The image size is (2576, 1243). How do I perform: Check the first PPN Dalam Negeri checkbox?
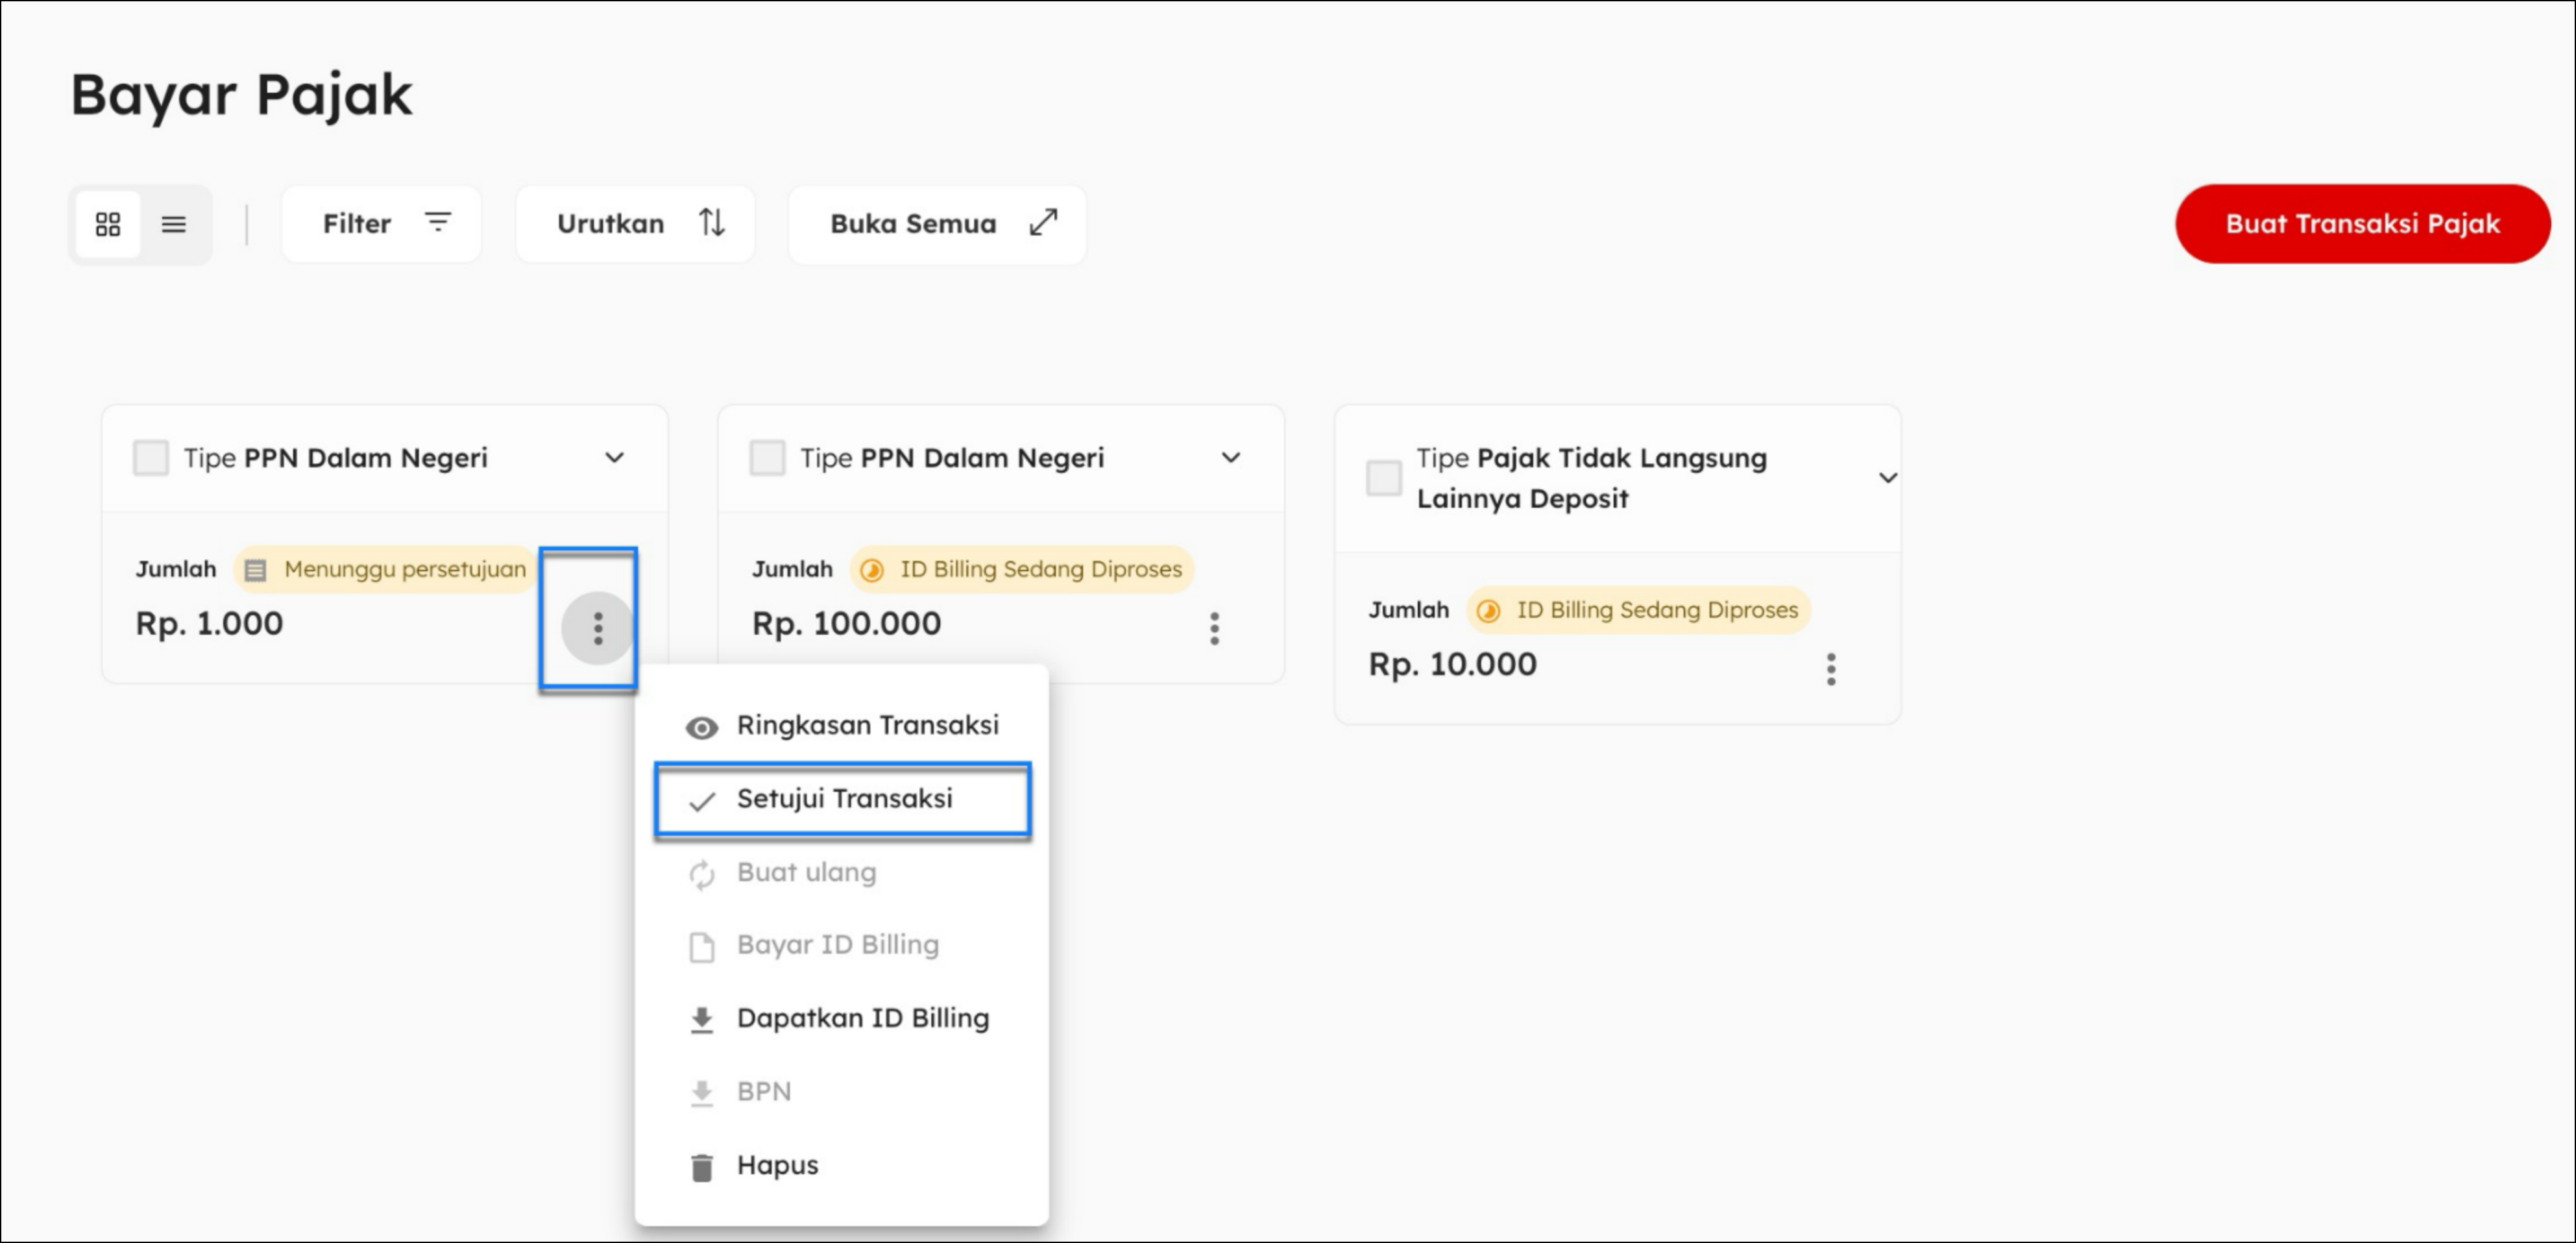coord(151,458)
